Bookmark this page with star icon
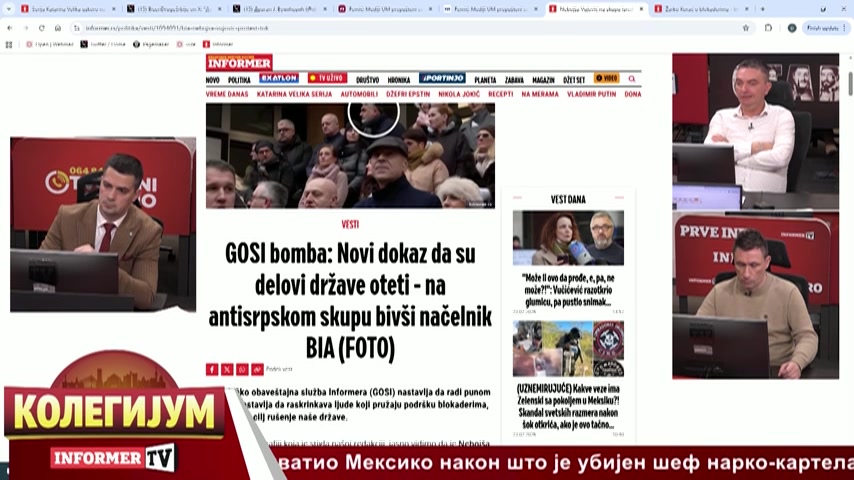 (745, 28)
